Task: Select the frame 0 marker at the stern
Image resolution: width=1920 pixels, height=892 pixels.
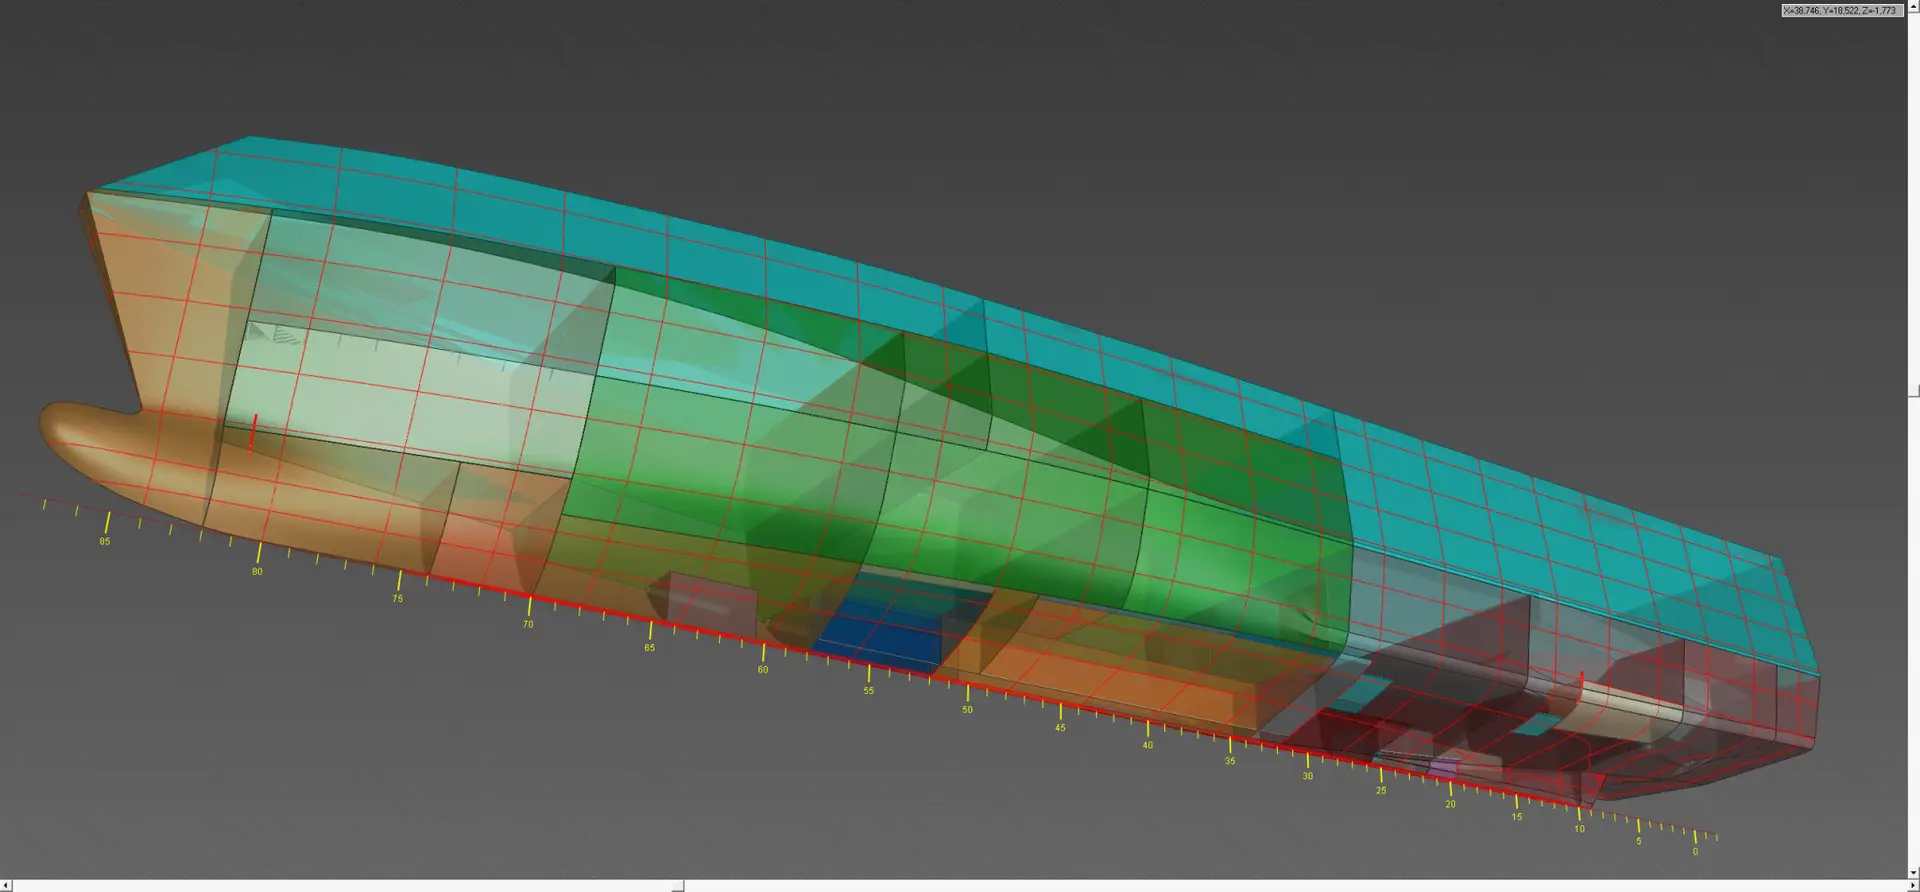Action: point(1694,852)
